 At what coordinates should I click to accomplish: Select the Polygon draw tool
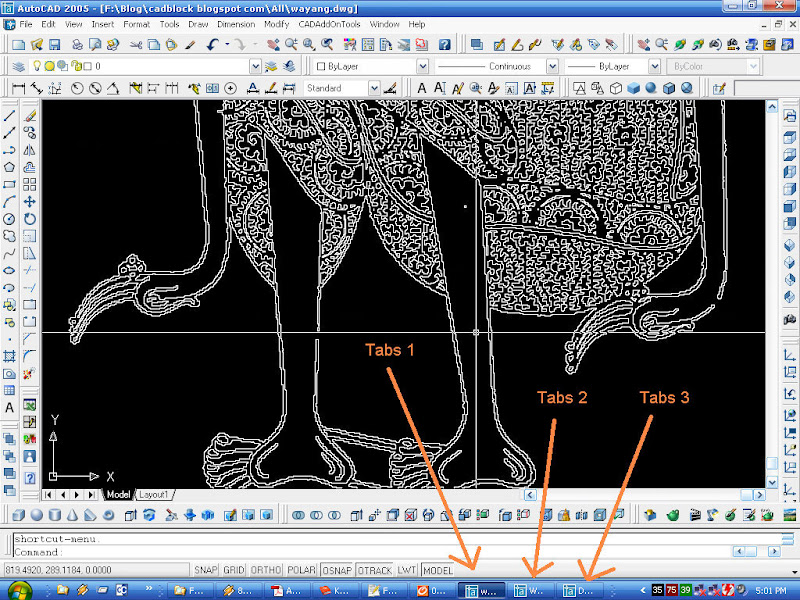pyautogui.click(x=9, y=167)
